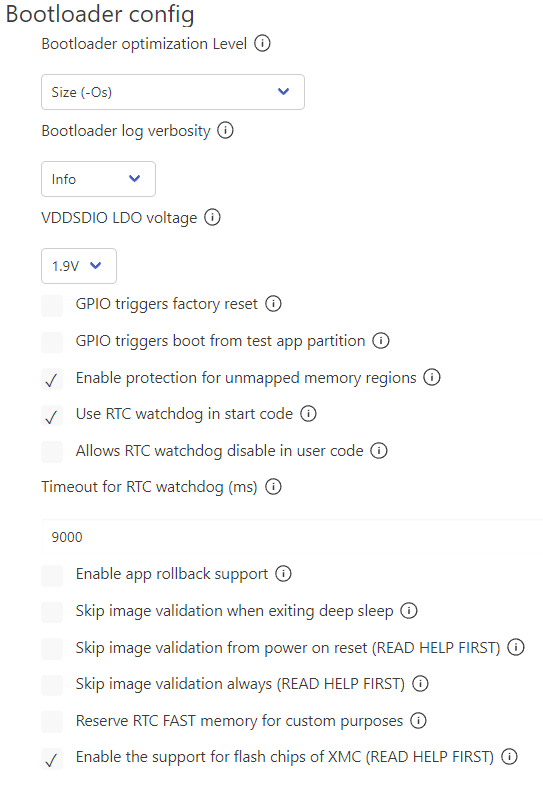
Task: Toggle Allows RTC watchdog disable in user code
Action: pyautogui.click(x=52, y=452)
